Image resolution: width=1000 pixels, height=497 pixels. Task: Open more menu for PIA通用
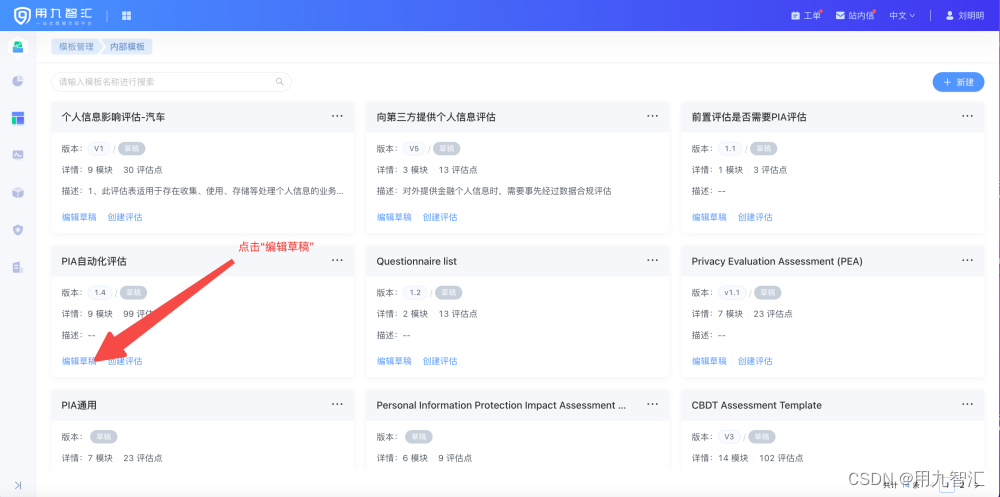(x=337, y=404)
